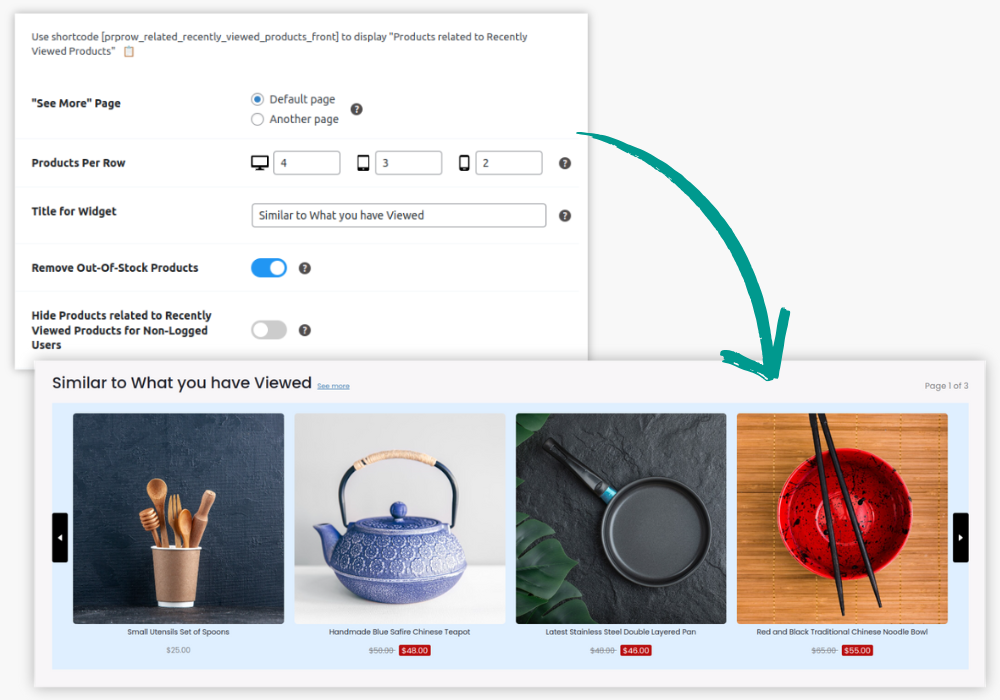1000x700 pixels.
Task: Click help icon for Remove Out-Of-Stock Products
Action: 305,268
